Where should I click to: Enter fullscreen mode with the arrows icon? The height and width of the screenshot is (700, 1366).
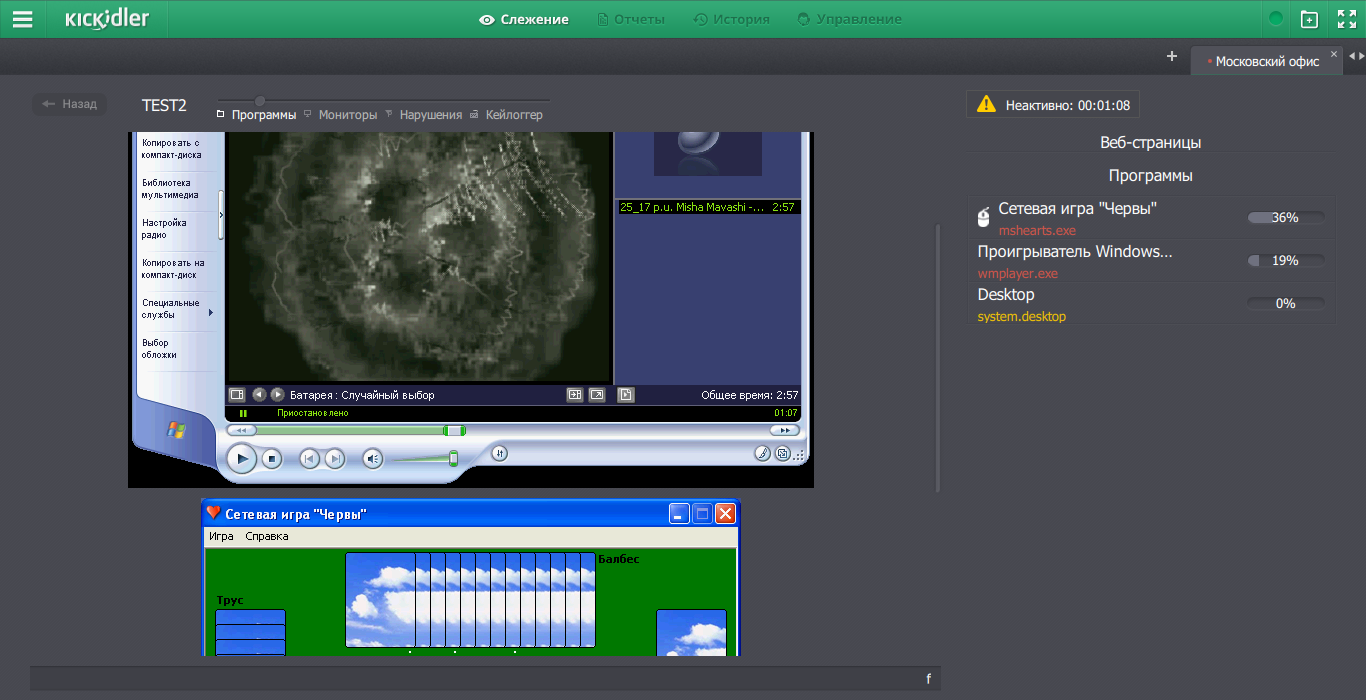tap(1346, 19)
